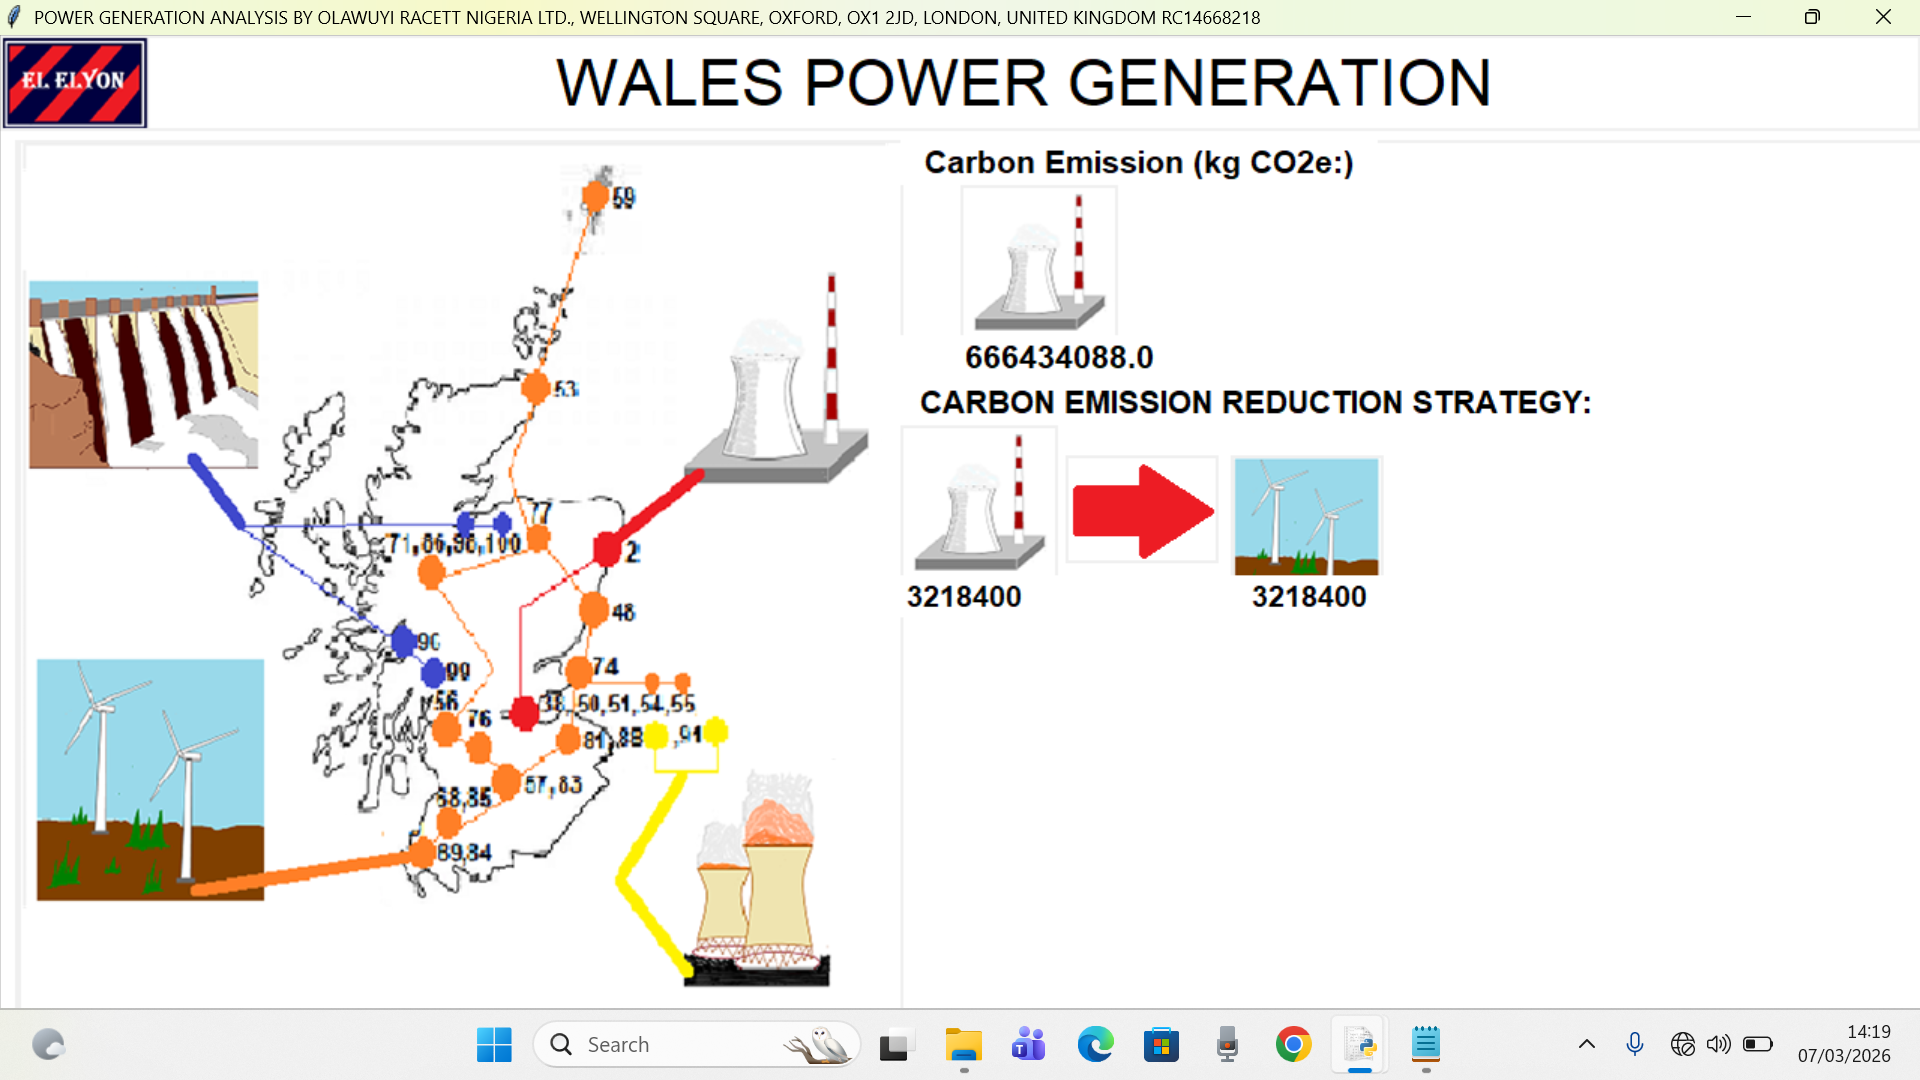Show hidden system tray icons
Viewport: 1920px width, 1080px height.
[1586, 1045]
